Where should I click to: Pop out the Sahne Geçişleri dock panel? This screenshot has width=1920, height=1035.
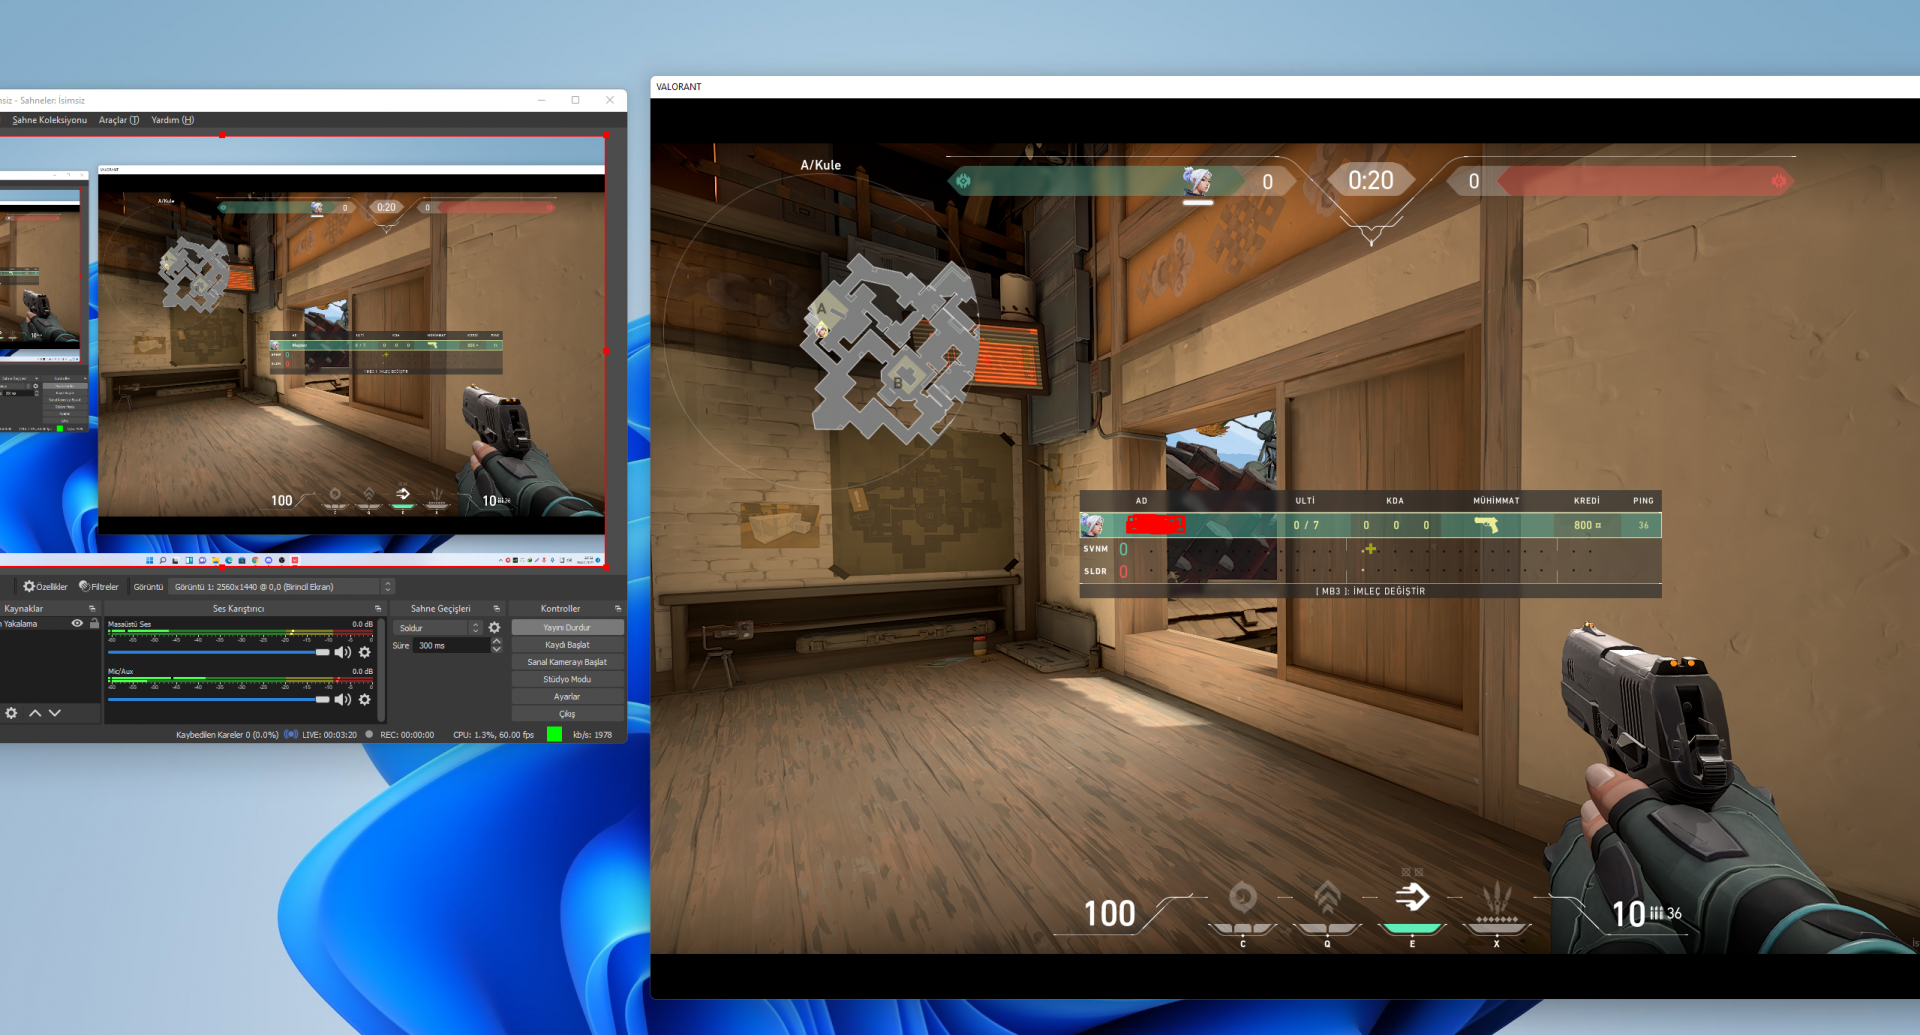click(x=496, y=608)
